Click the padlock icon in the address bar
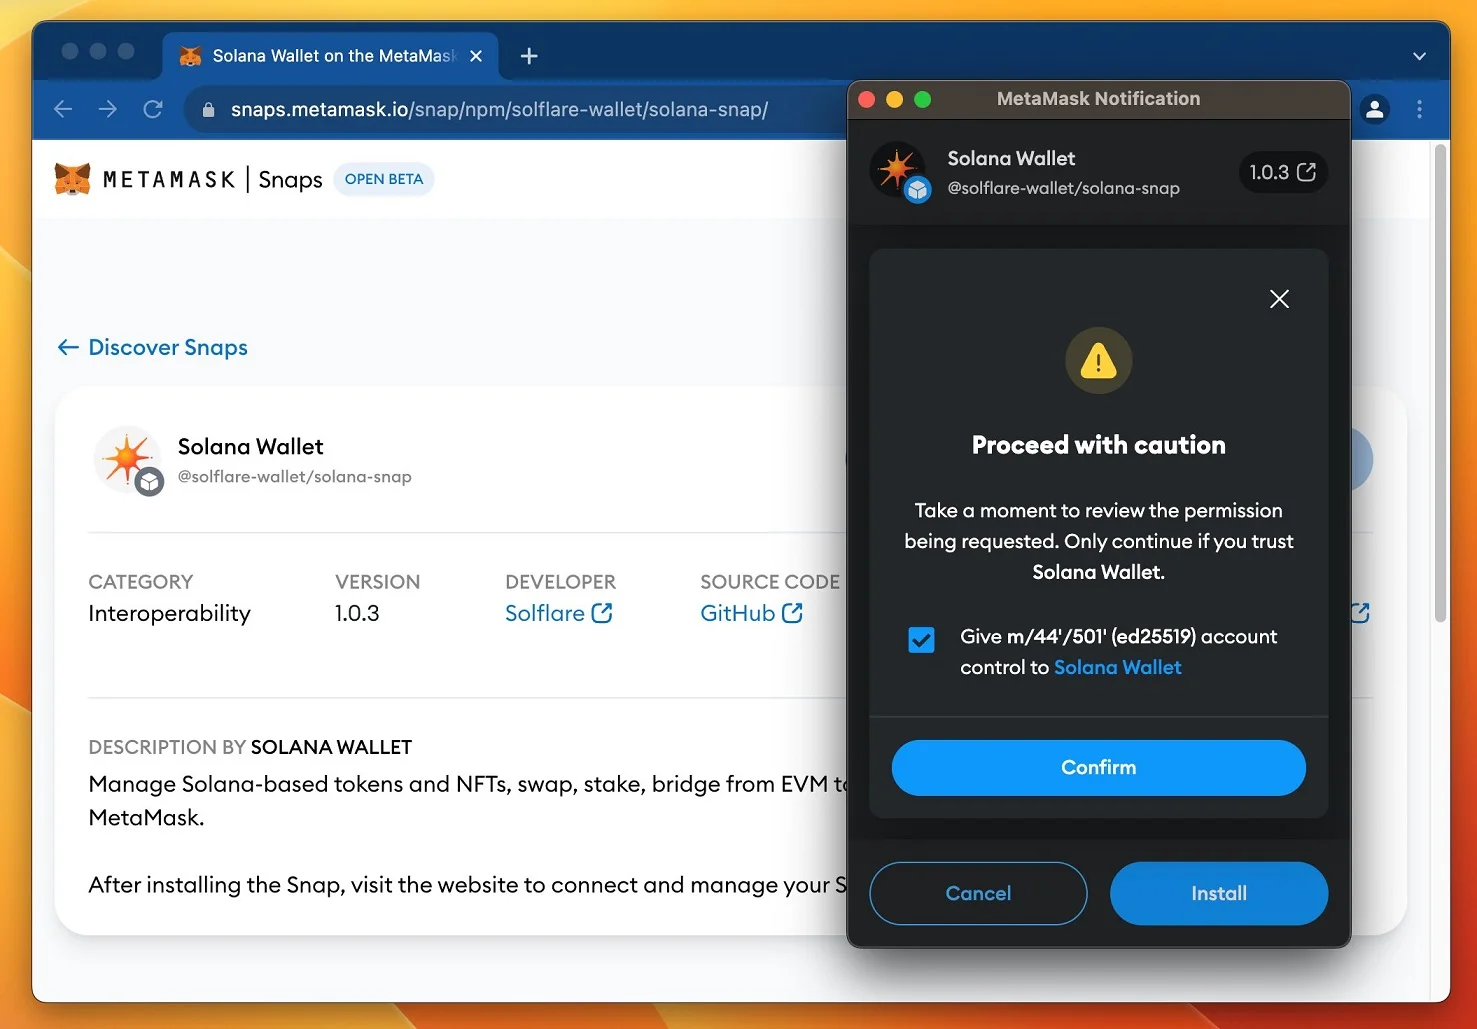The width and height of the screenshot is (1477, 1029). pyautogui.click(x=208, y=110)
